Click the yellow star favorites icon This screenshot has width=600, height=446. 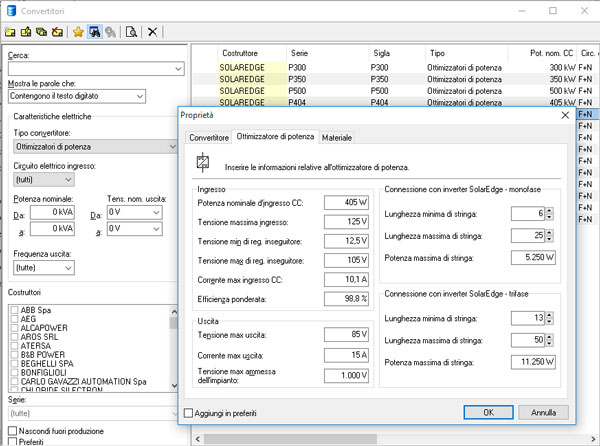click(x=78, y=32)
